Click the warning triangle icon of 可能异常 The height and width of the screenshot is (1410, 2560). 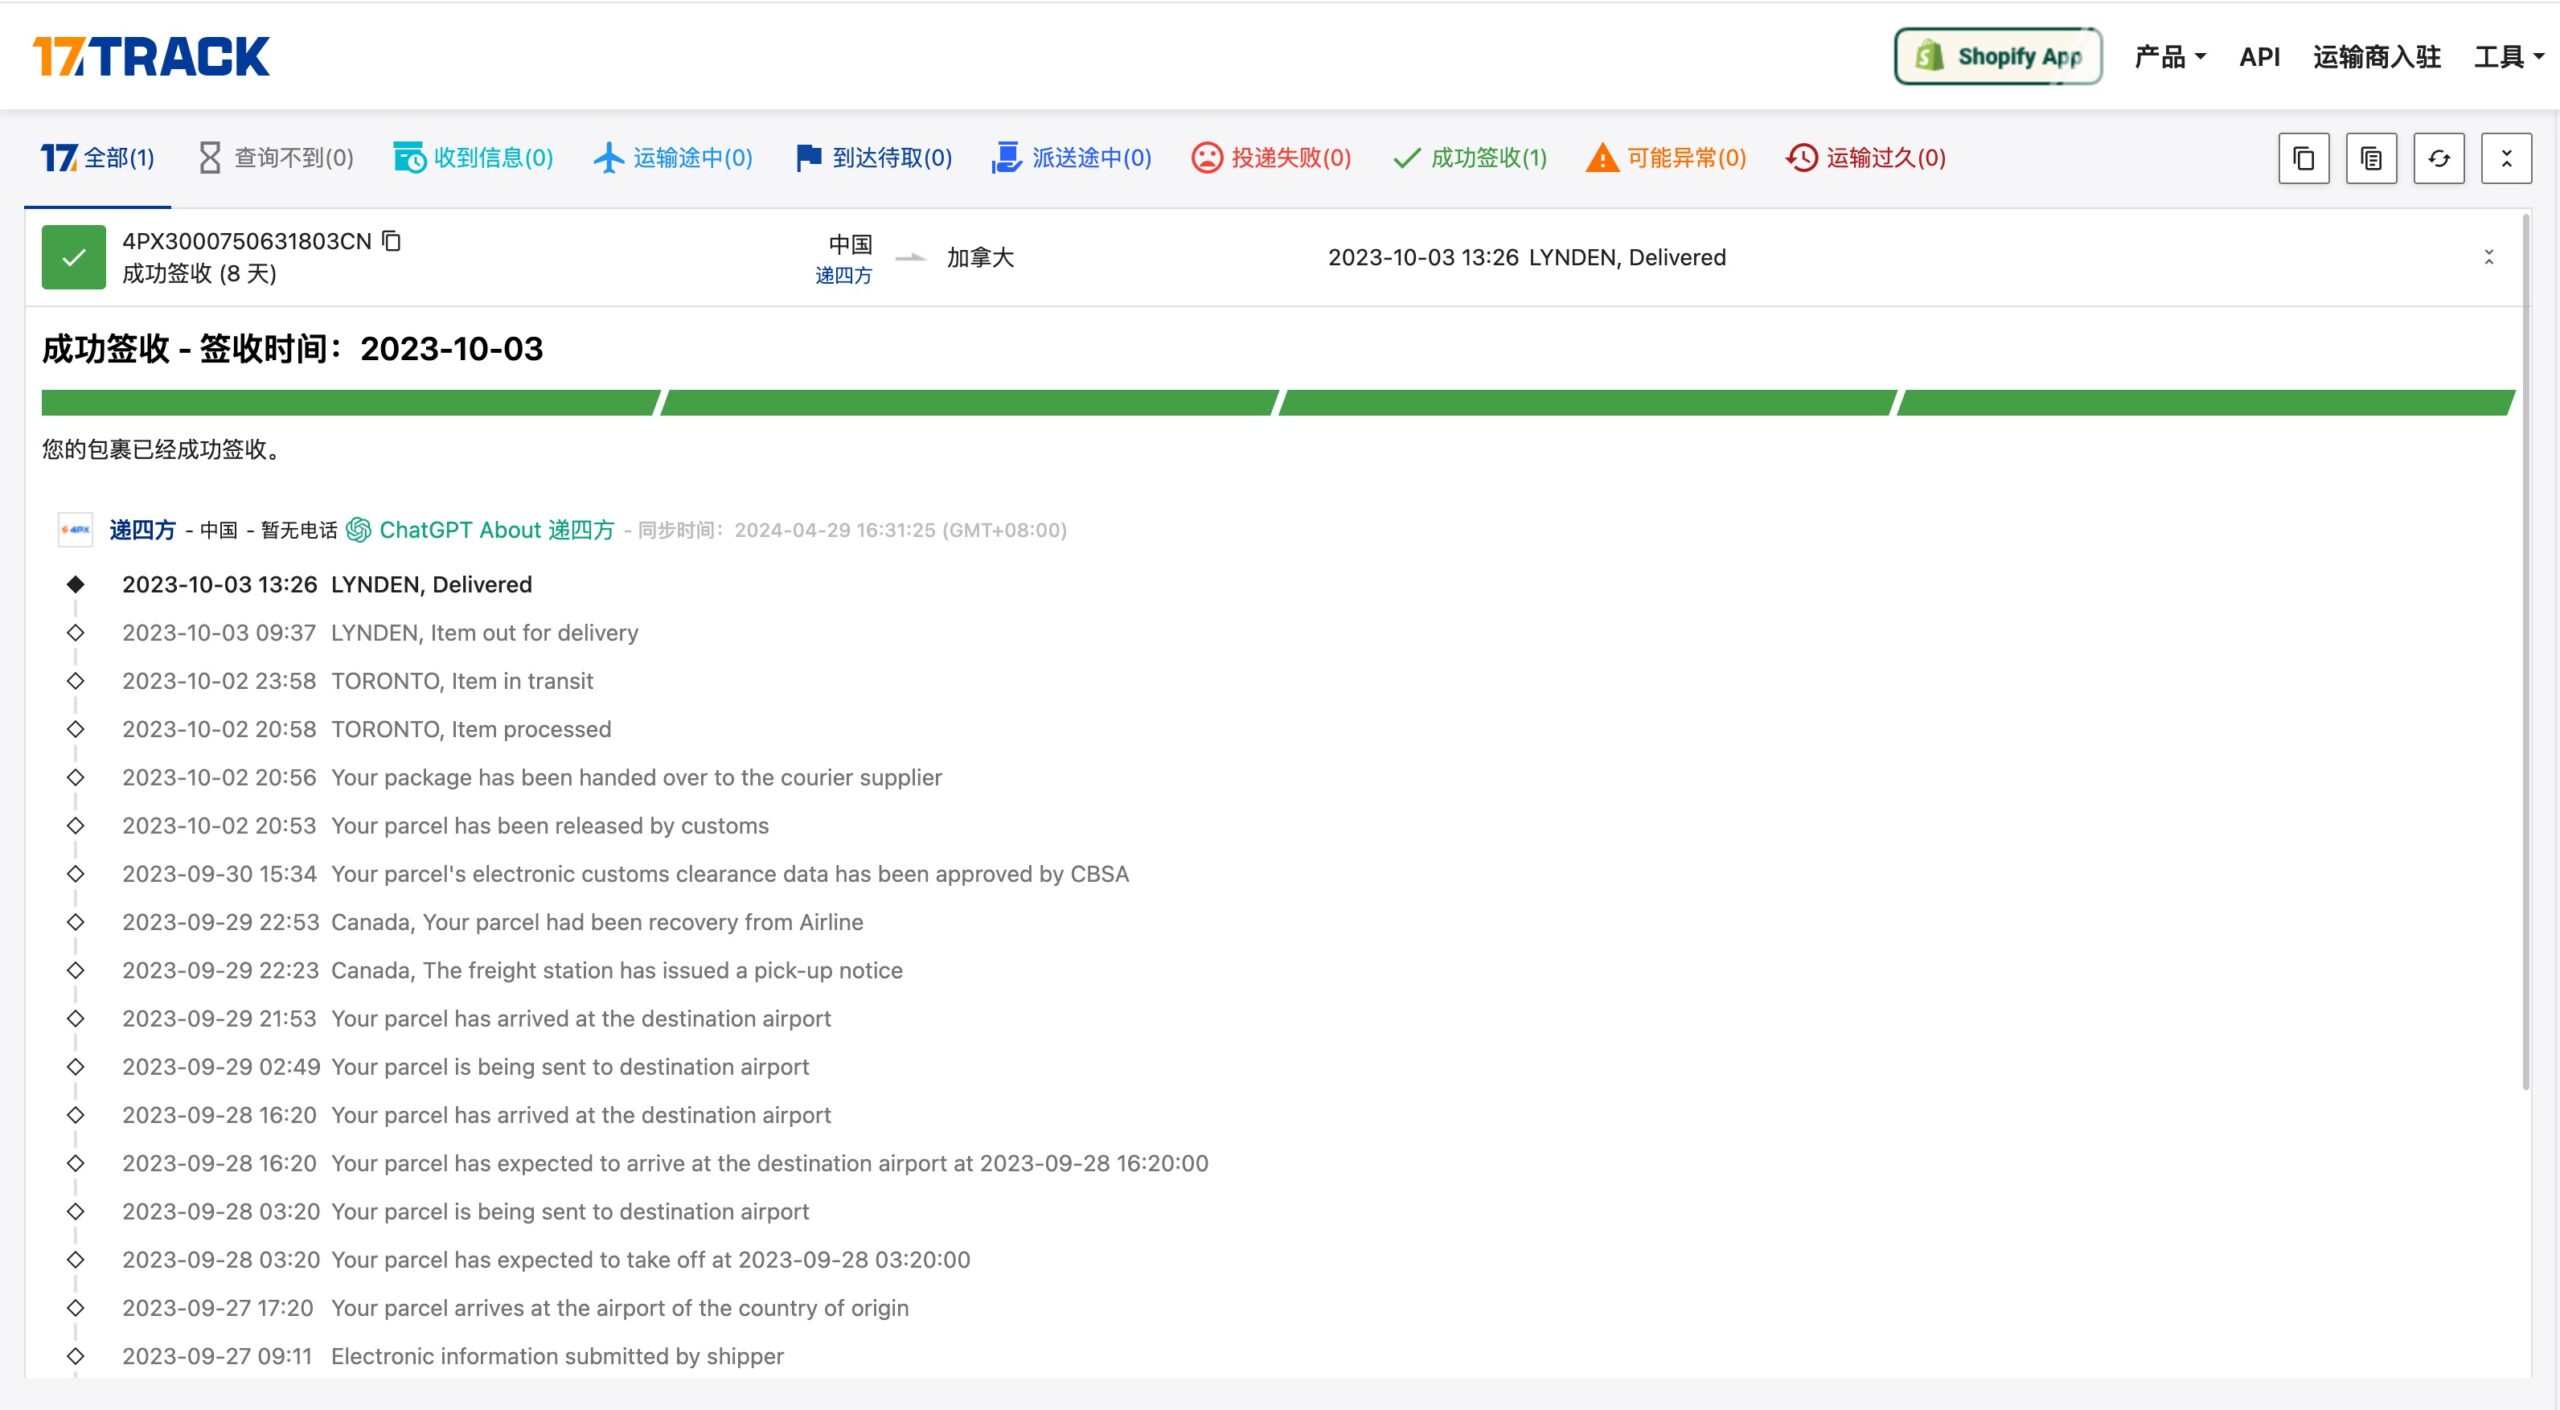click(1601, 158)
